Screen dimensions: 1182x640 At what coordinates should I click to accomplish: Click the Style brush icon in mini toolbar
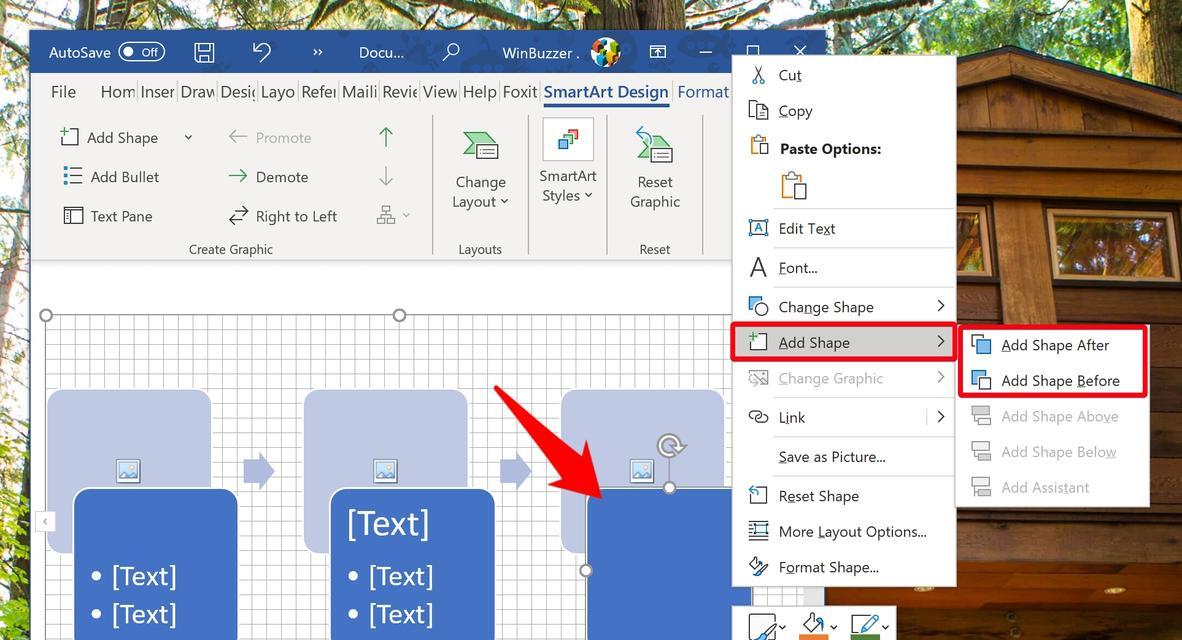(763, 626)
